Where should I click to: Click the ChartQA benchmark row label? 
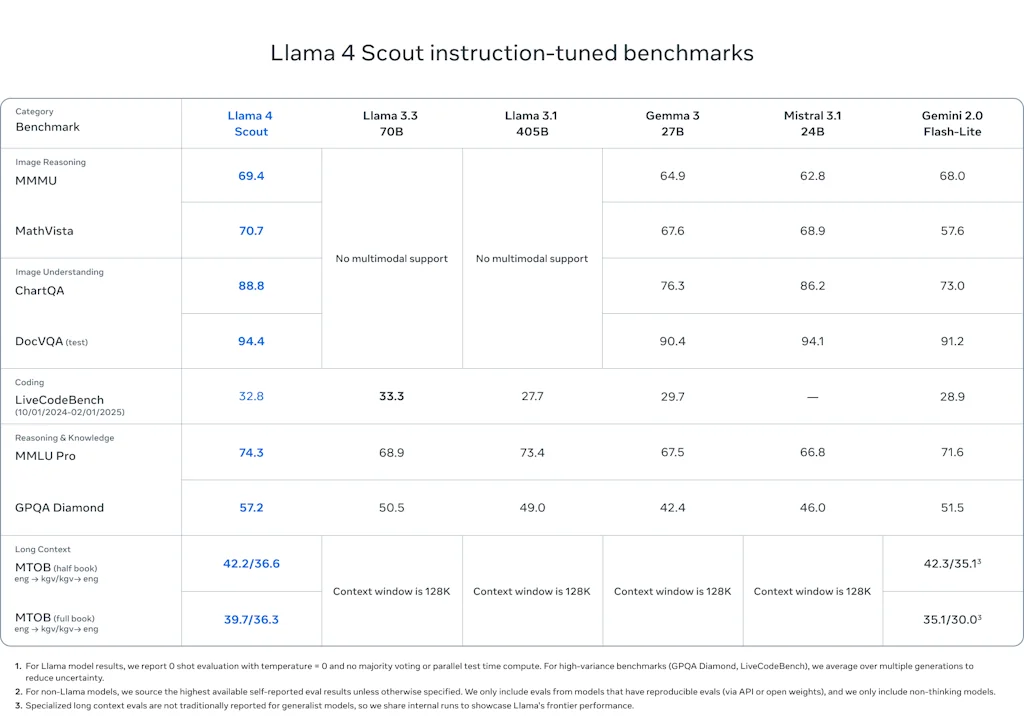pos(41,291)
